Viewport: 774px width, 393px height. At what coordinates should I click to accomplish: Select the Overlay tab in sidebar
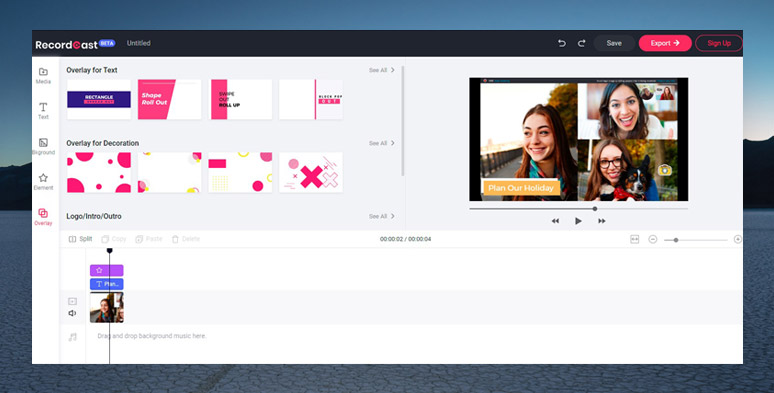click(43, 217)
